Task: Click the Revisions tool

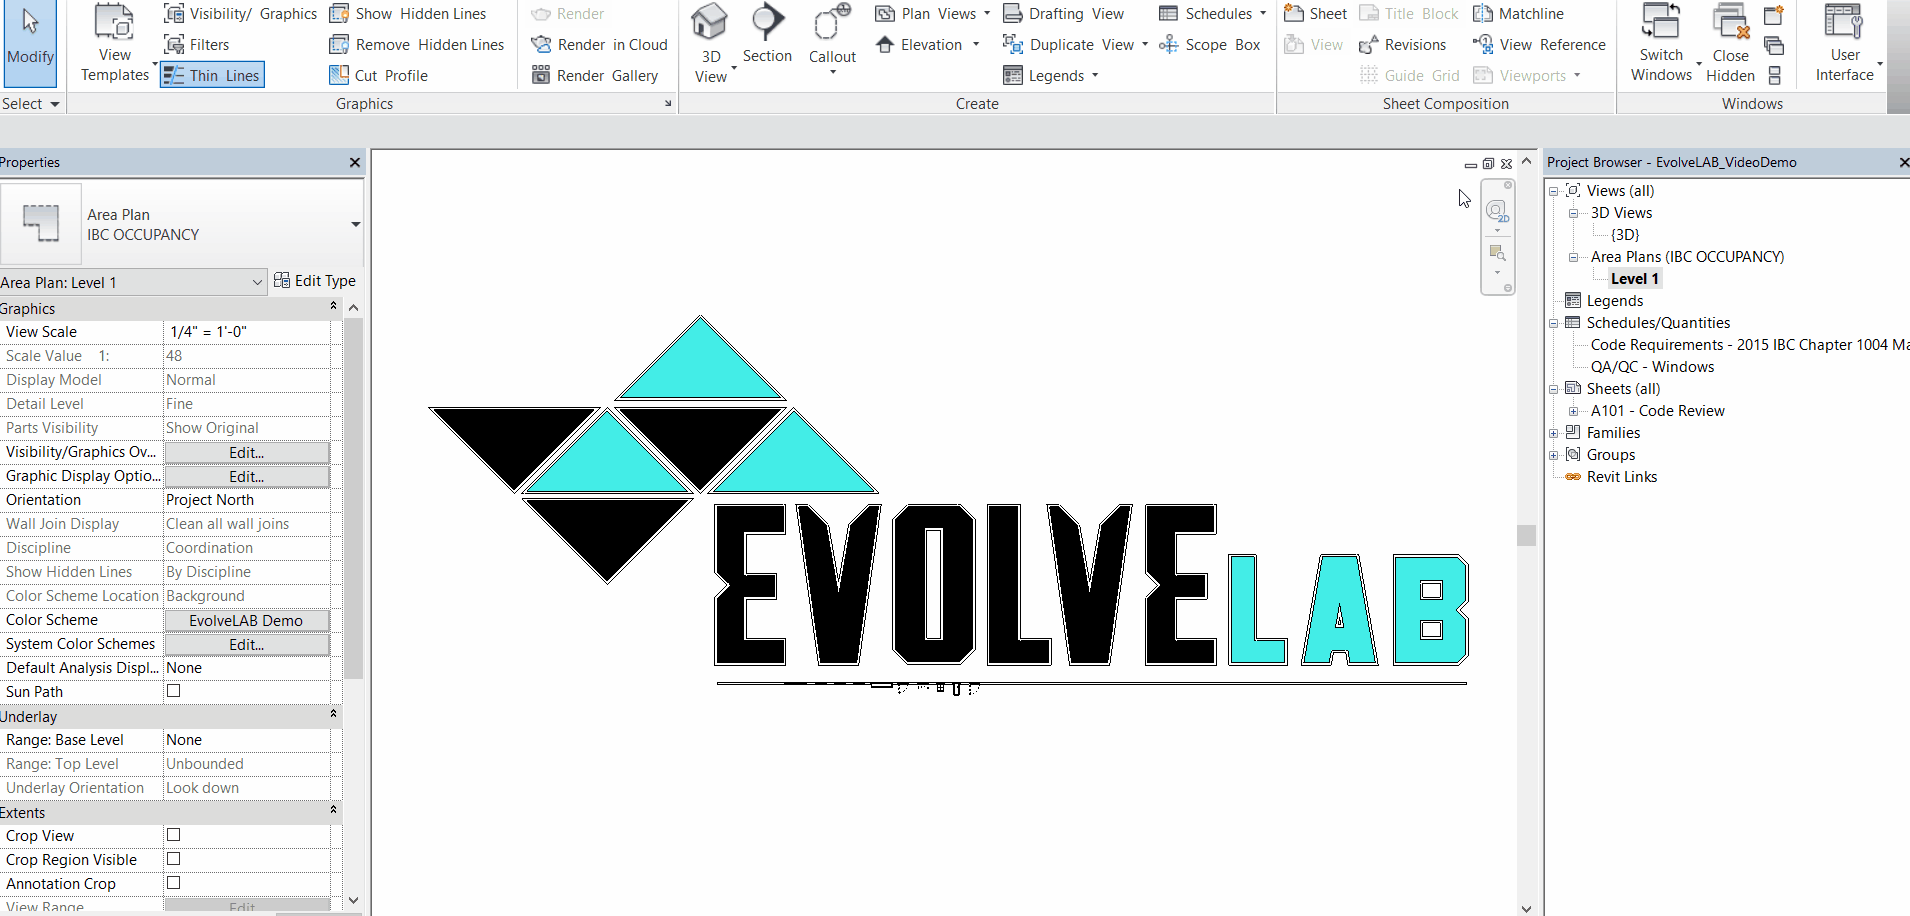Action: click(1402, 45)
